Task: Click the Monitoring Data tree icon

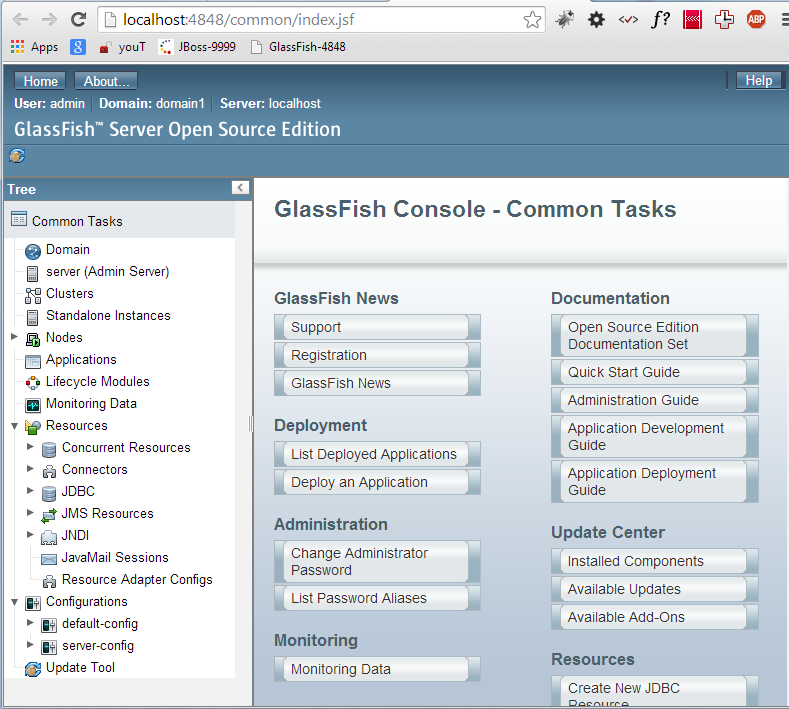Action: pyautogui.click(x=33, y=405)
